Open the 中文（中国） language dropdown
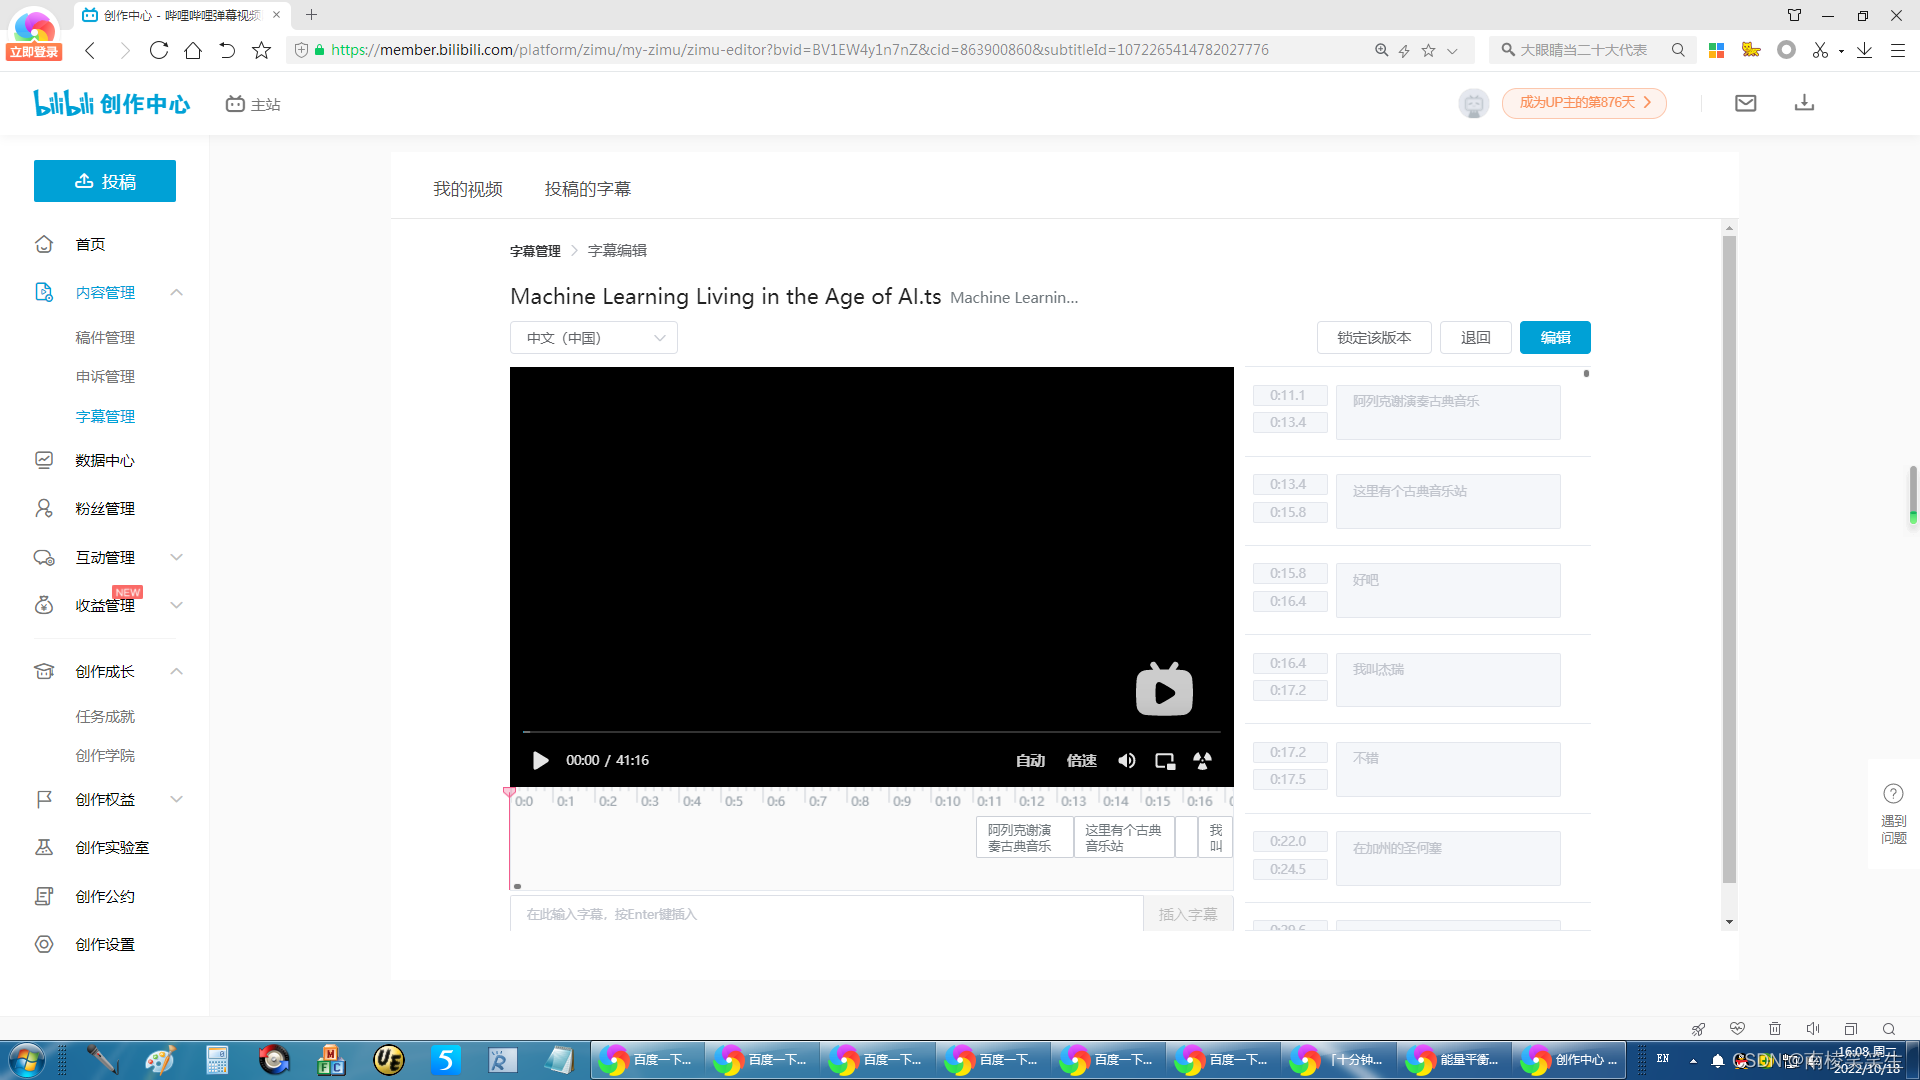The image size is (1920, 1080). pyautogui.click(x=594, y=338)
